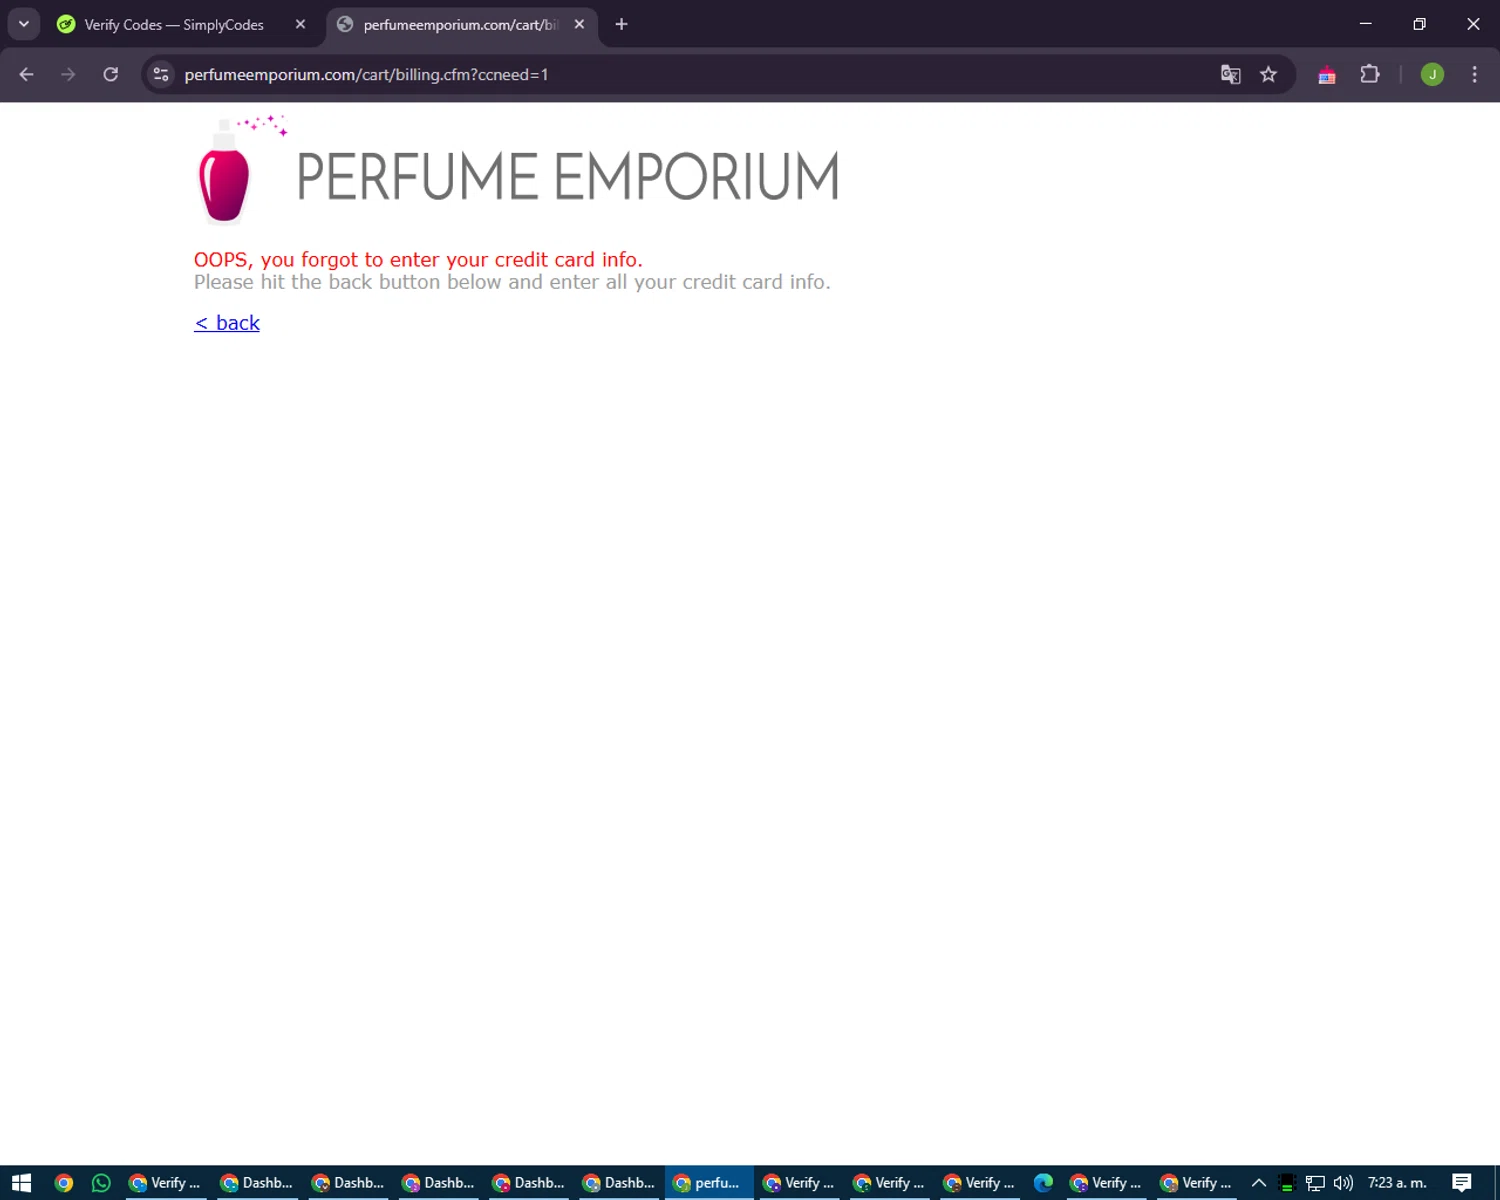
Task: Open pinned Chrome icon in taskbar
Action: (64, 1183)
